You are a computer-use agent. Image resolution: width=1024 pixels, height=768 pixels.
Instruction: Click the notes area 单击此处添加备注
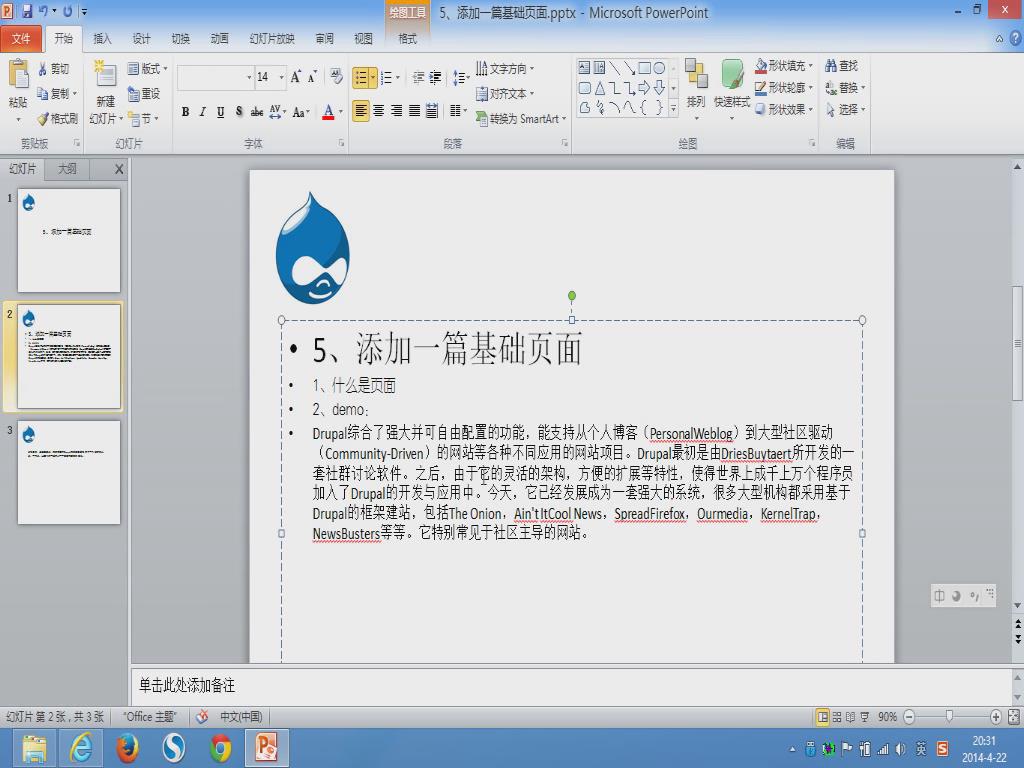click(x=571, y=685)
